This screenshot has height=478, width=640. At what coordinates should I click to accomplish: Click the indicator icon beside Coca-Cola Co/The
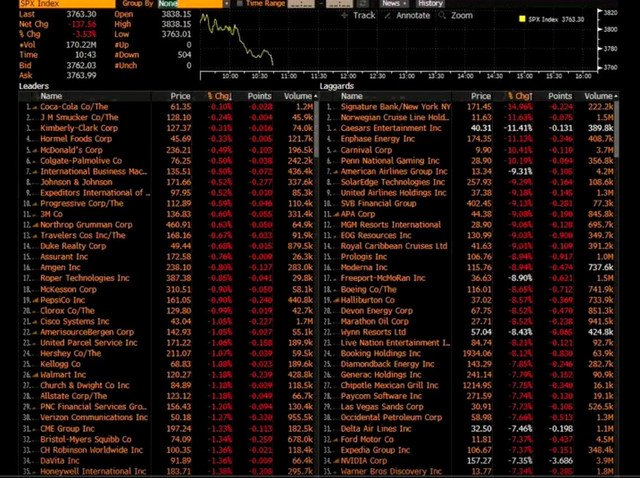[x=35, y=107]
